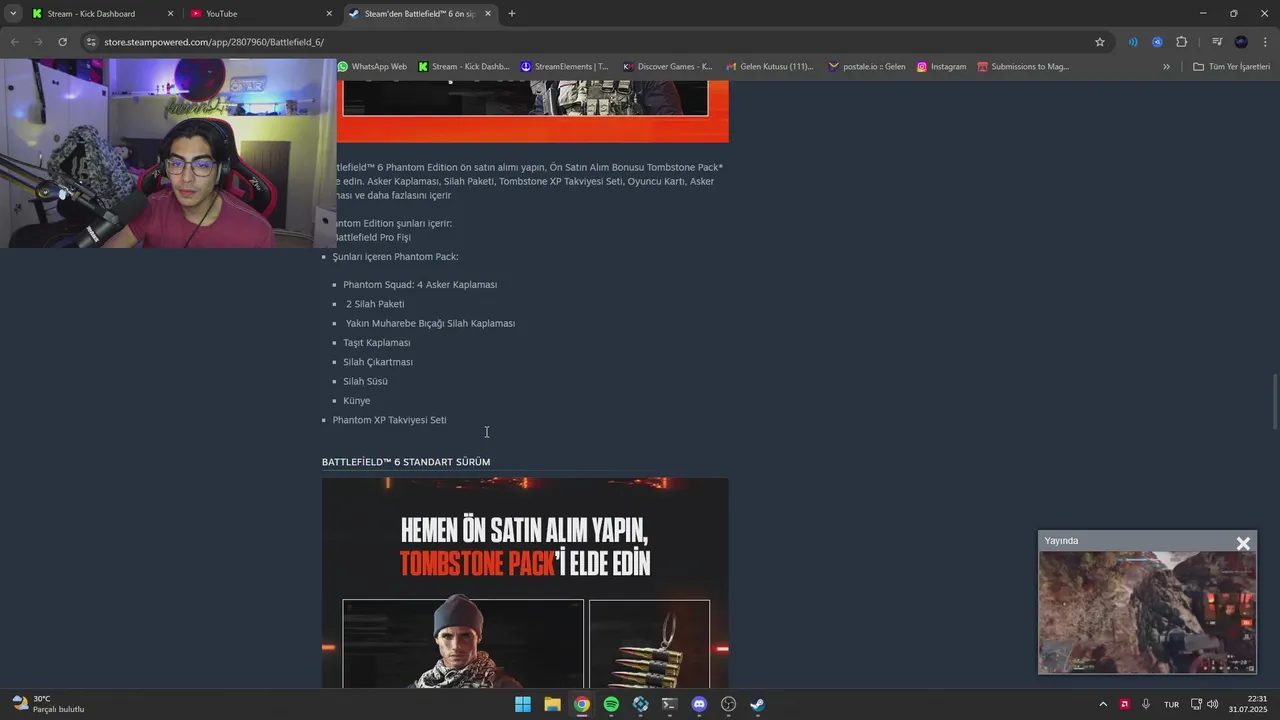The height and width of the screenshot is (720, 1280).
Task: Open the Extensions puzzle menu
Action: [1182, 42]
